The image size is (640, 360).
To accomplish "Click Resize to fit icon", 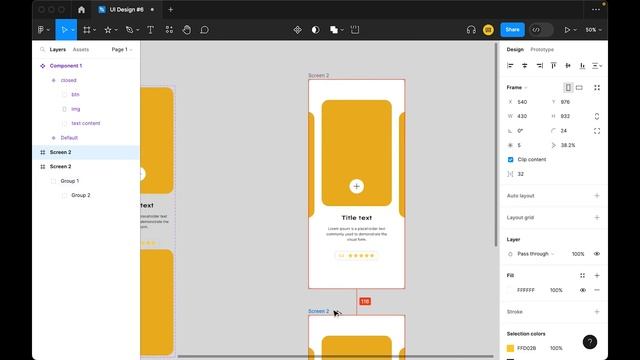I will pyautogui.click(x=597, y=87).
